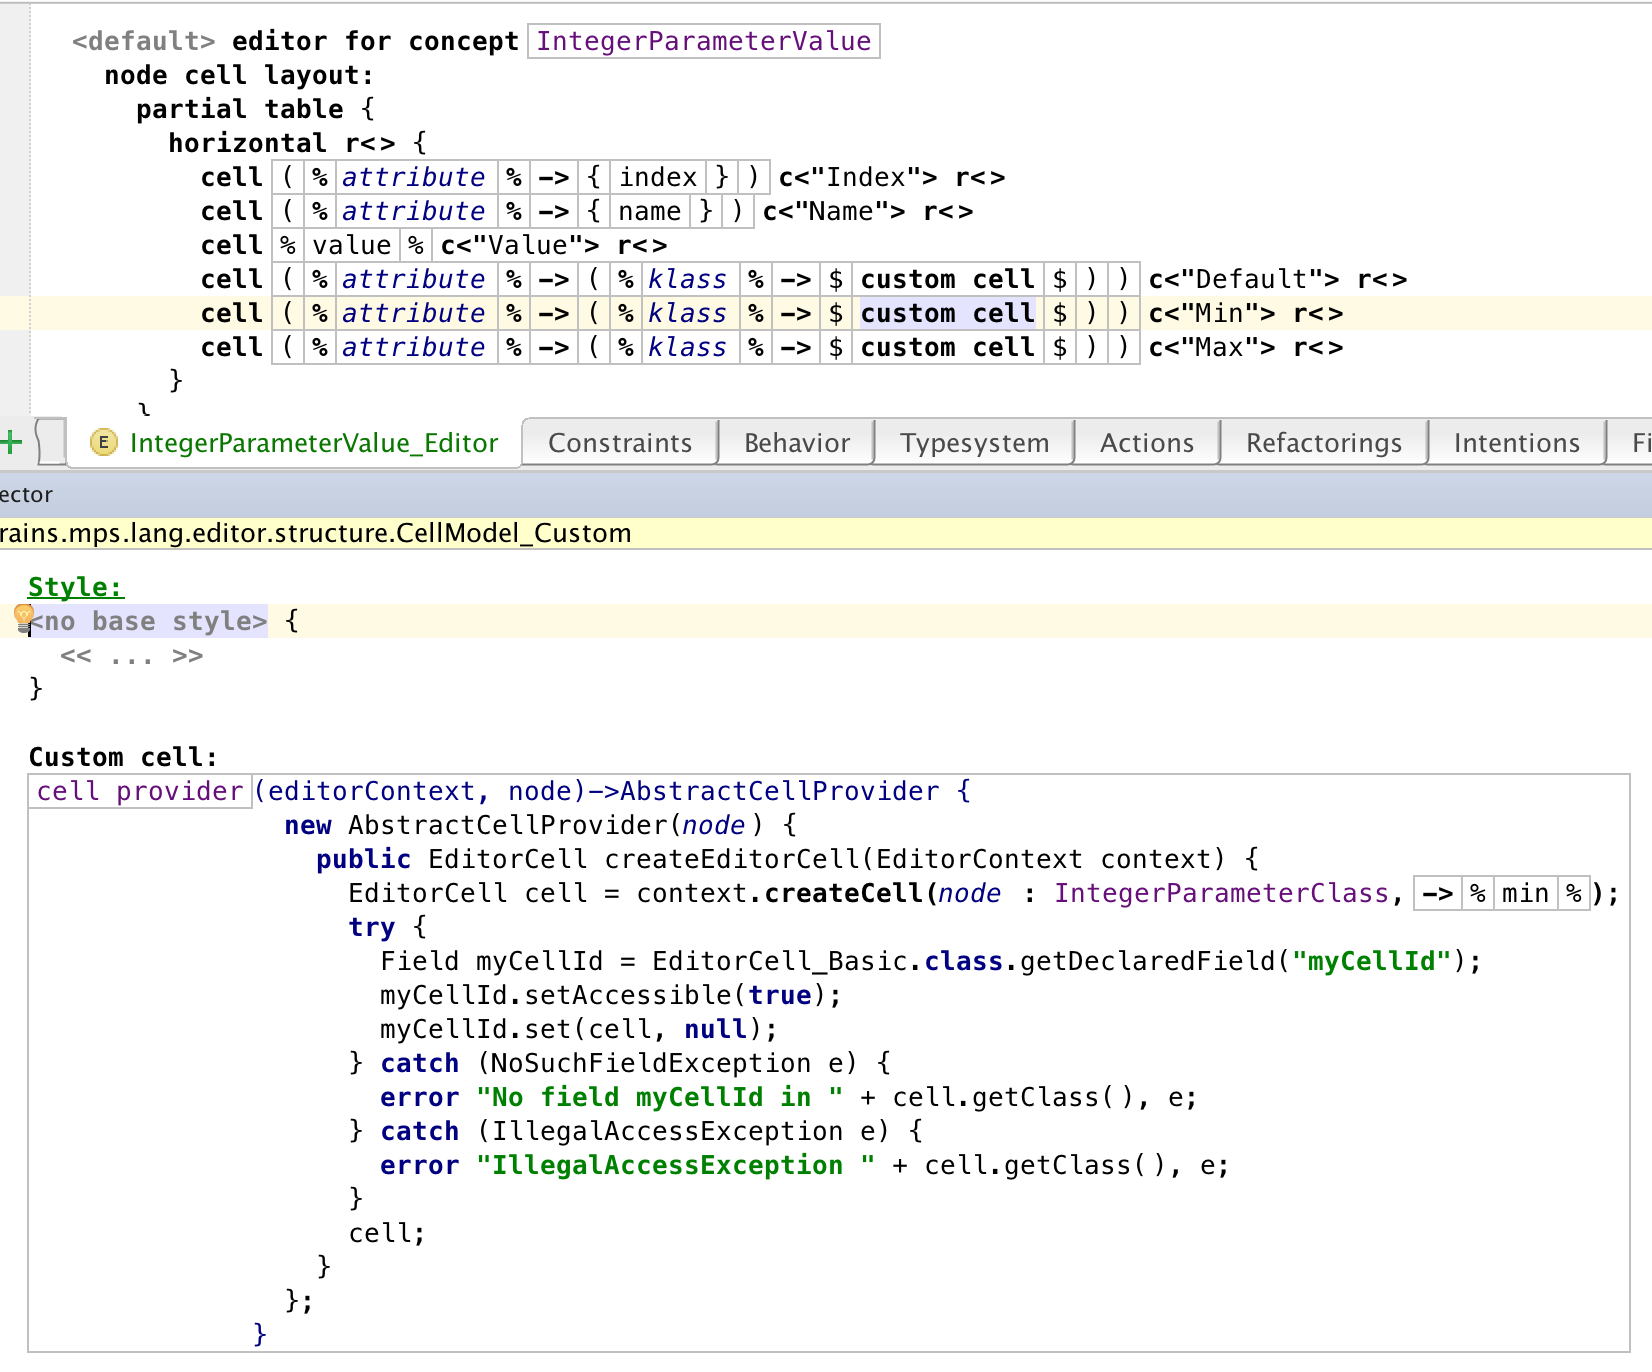This screenshot has width=1652, height=1372.
Task: Click the IntegerParameterClass reference in code
Action: point(1221,893)
